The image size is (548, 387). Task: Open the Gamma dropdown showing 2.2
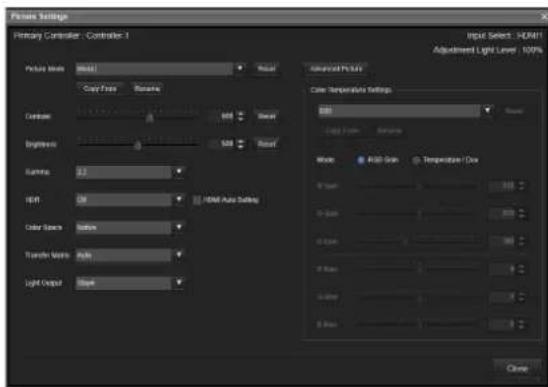click(x=130, y=172)
